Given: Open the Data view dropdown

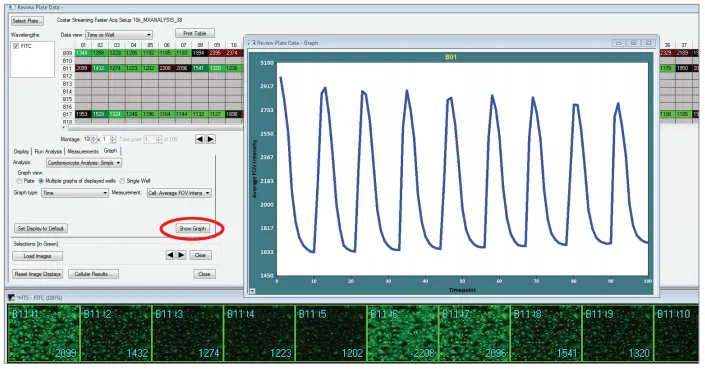Looking at the screenshot, I should 119,35.
